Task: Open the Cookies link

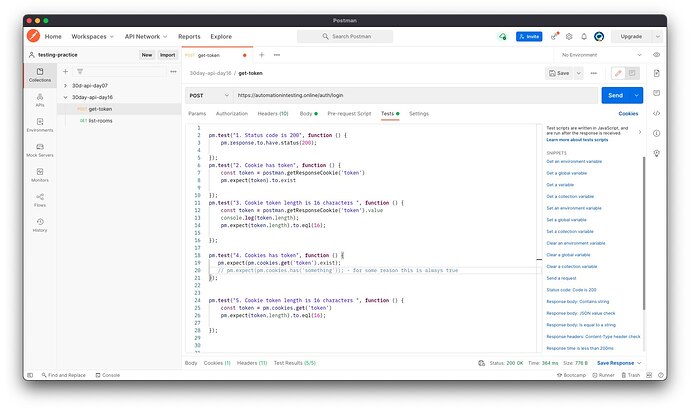Action: pyautogui.click(x=628, y=114)
